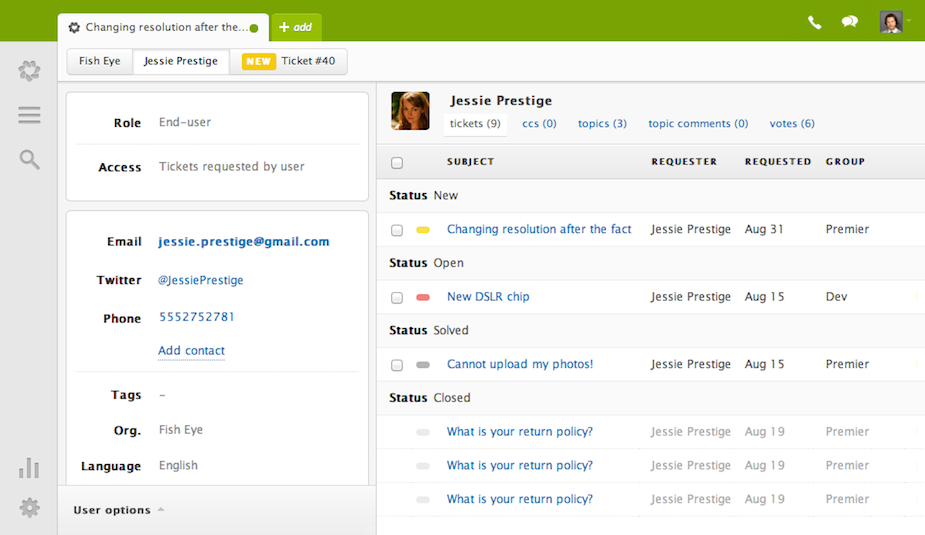
Task: Open the views list icon in sidebar
Action: pos(29,115)
